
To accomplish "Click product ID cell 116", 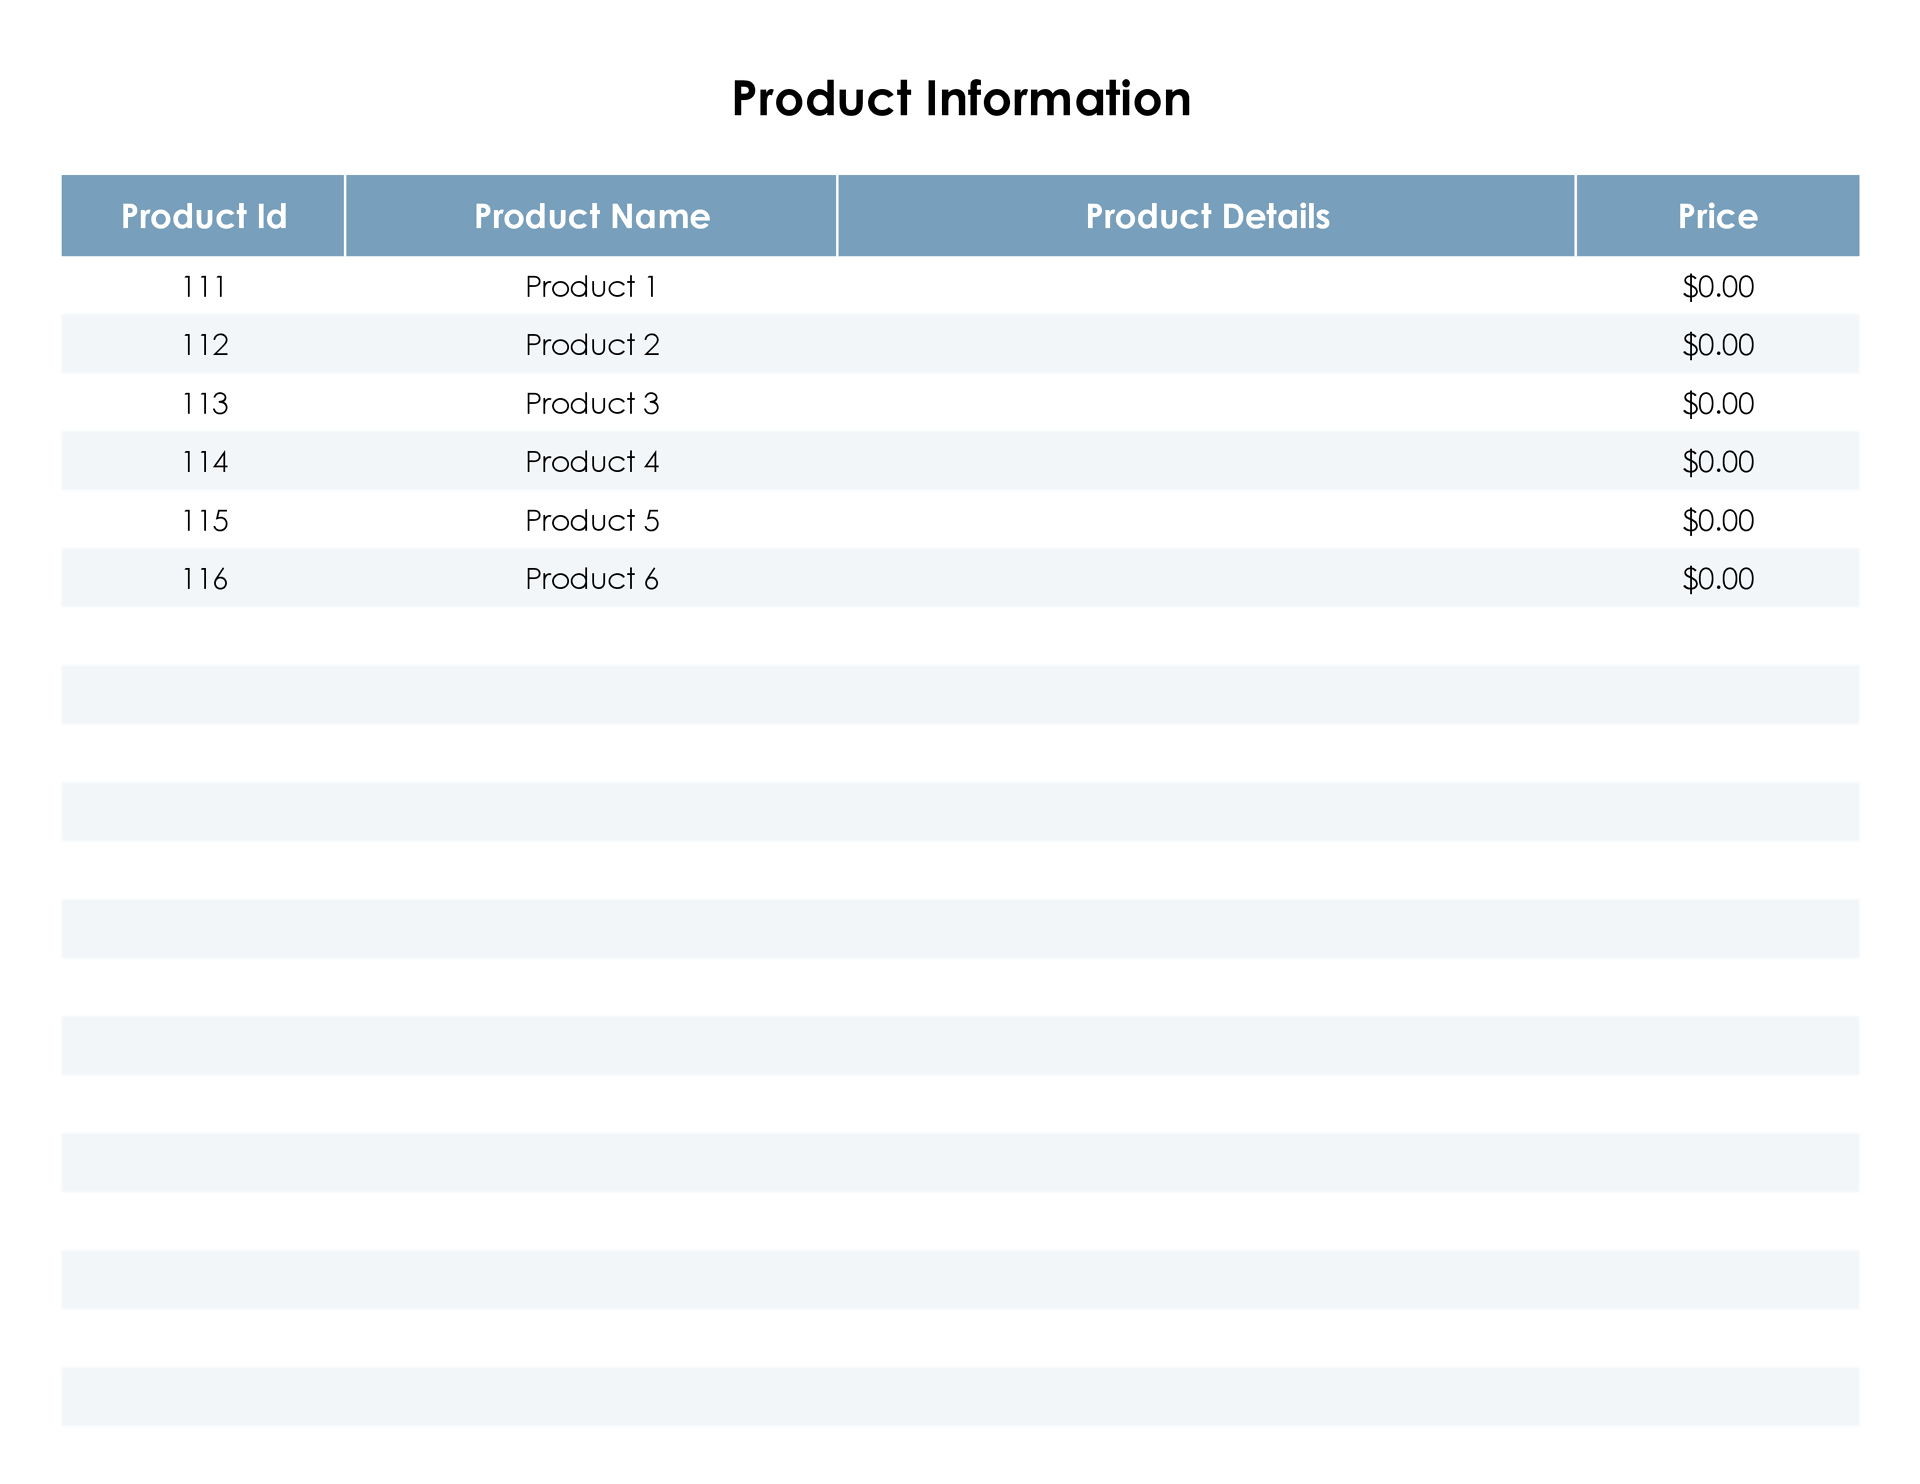I will coord(204,579).
